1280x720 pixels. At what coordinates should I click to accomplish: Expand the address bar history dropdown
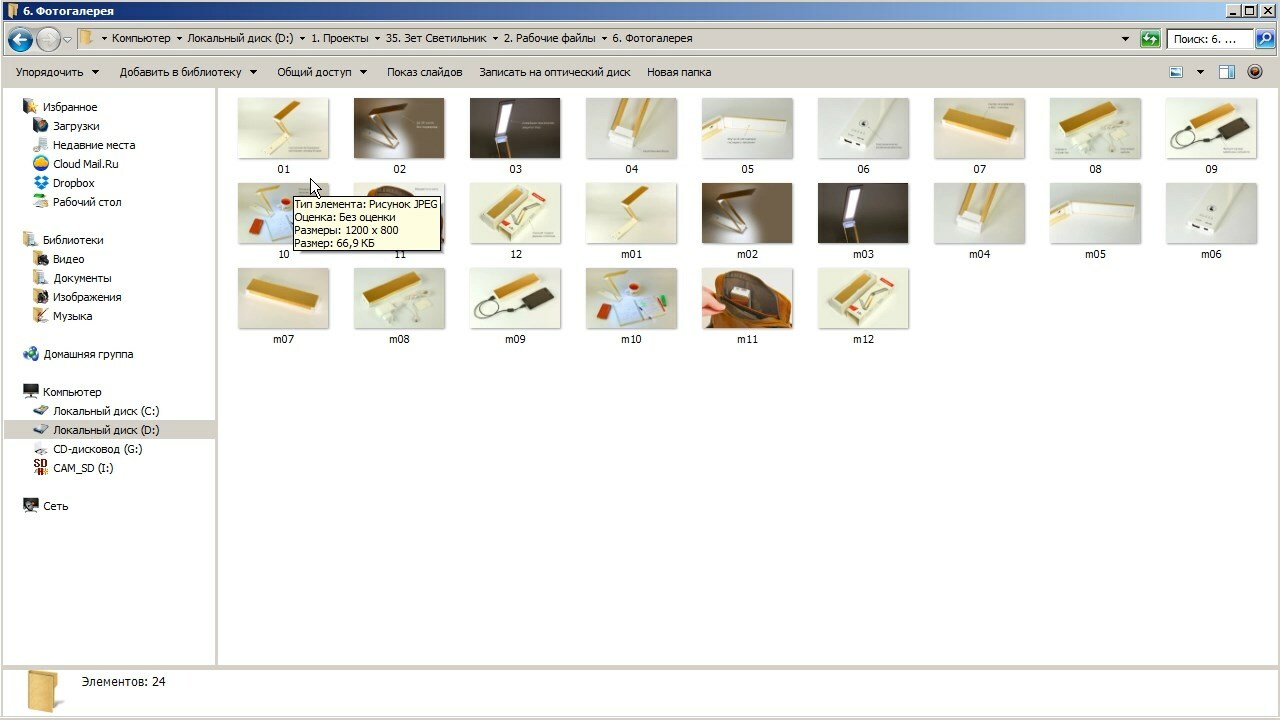[1126, 39]
